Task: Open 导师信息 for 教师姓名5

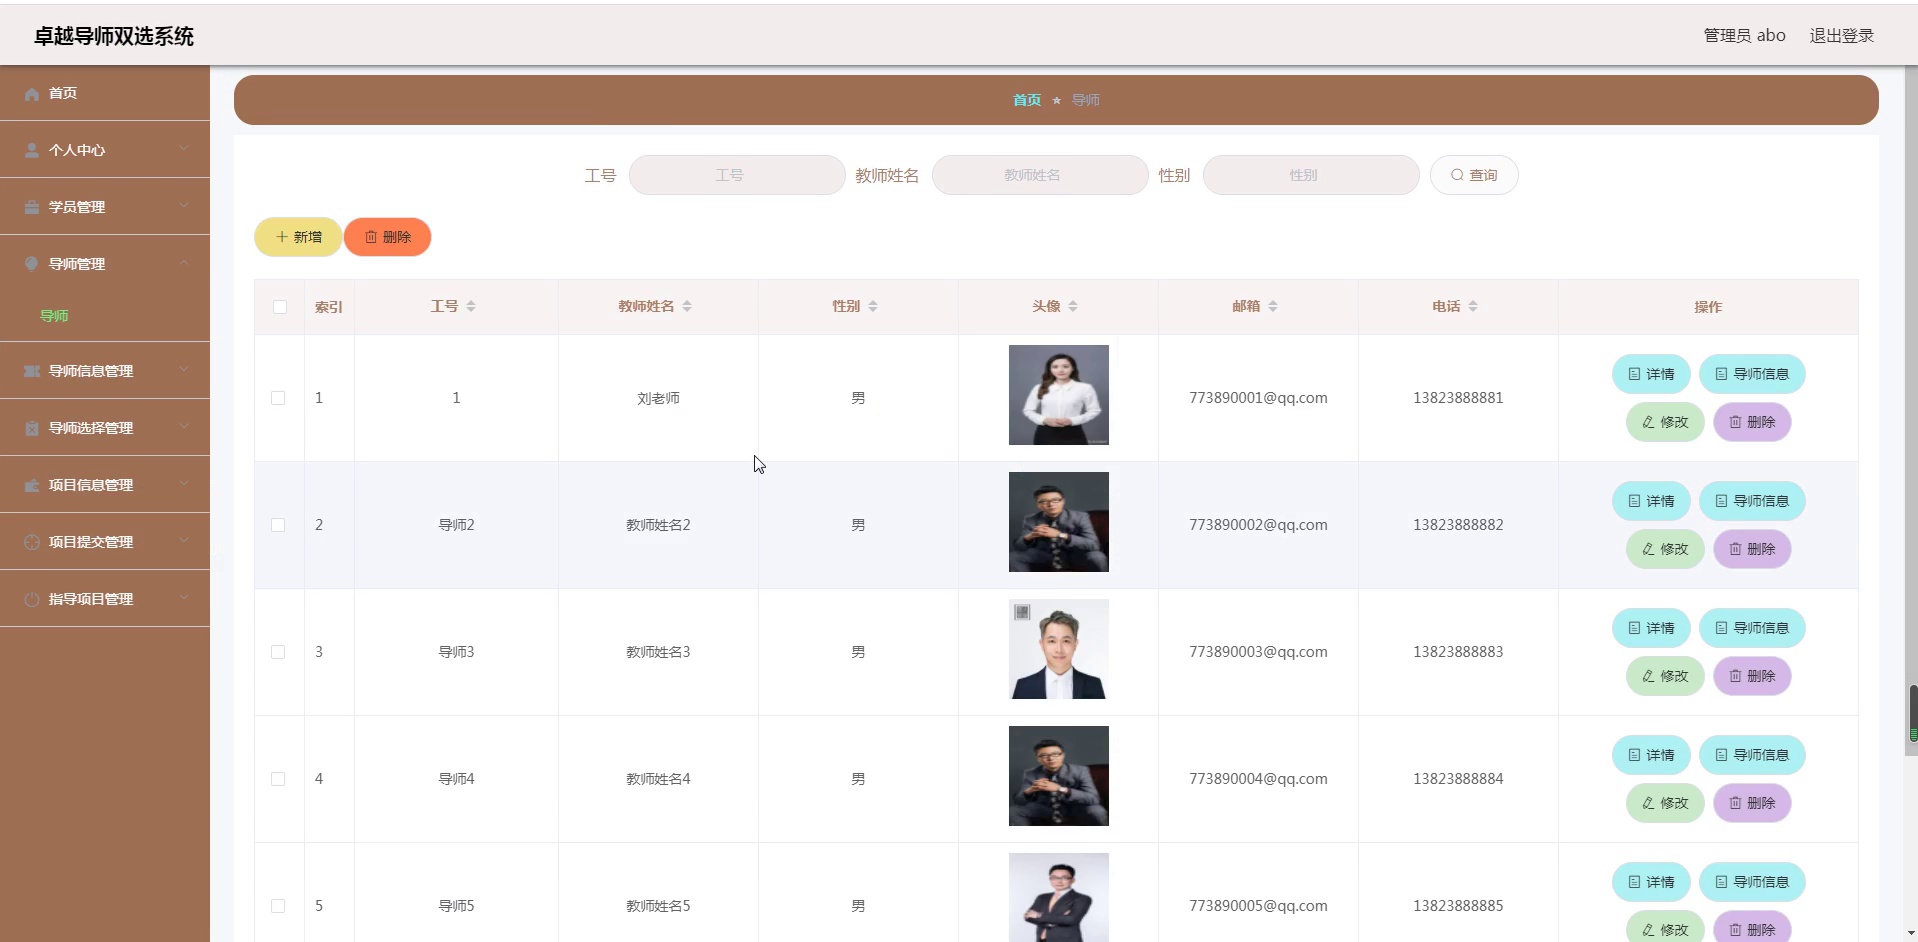Action: [x=1752, y=882]
